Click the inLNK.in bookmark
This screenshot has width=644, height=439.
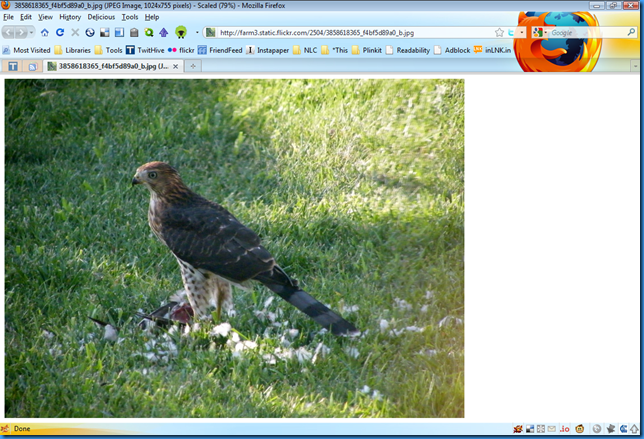492,50
